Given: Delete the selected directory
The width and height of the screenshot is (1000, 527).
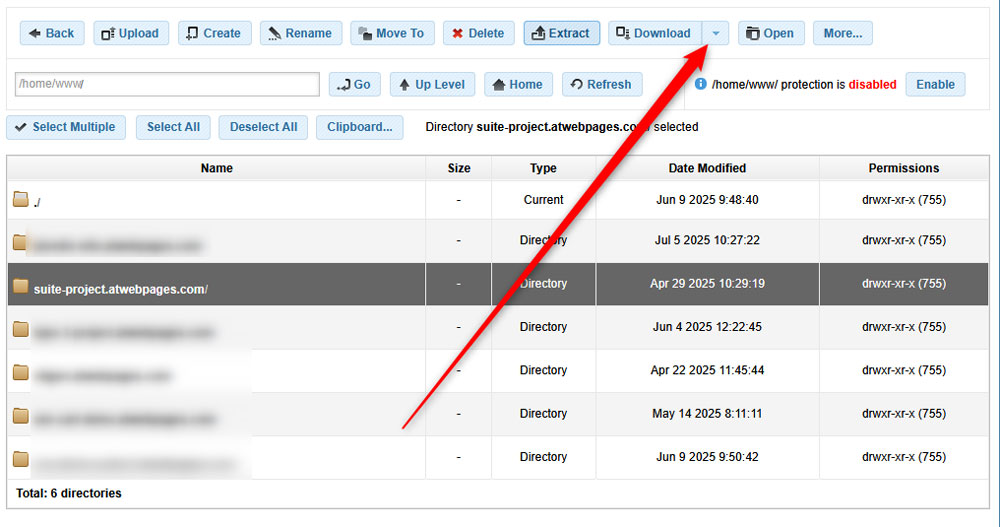Looking at the screenshot, I should 478,33.
